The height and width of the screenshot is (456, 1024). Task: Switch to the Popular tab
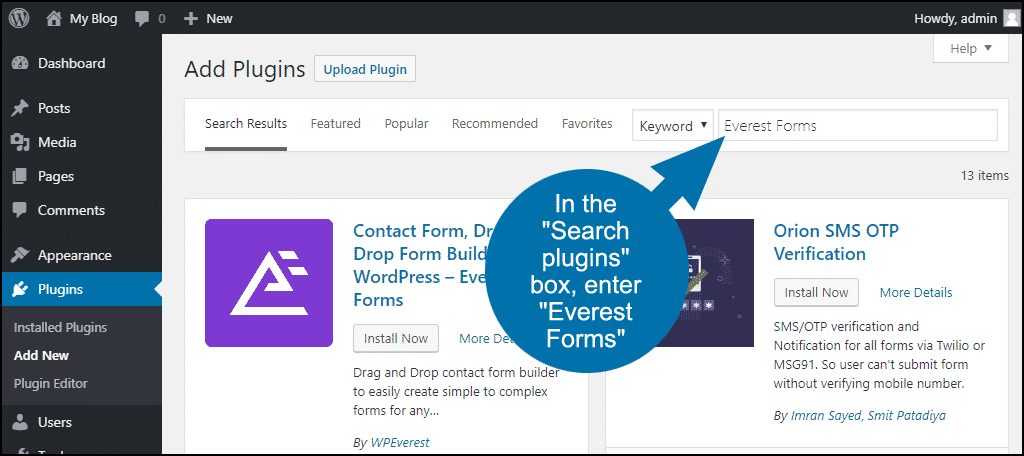click(x=406, y=123)
